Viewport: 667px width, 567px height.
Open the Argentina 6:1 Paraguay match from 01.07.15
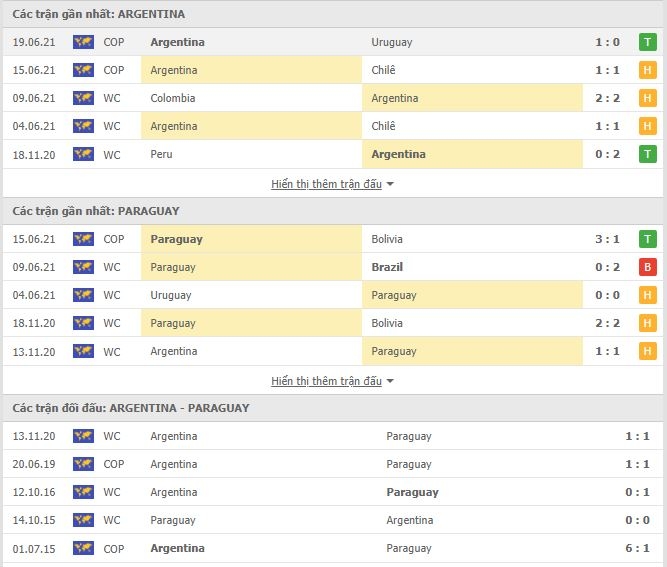tap(333, 548)
